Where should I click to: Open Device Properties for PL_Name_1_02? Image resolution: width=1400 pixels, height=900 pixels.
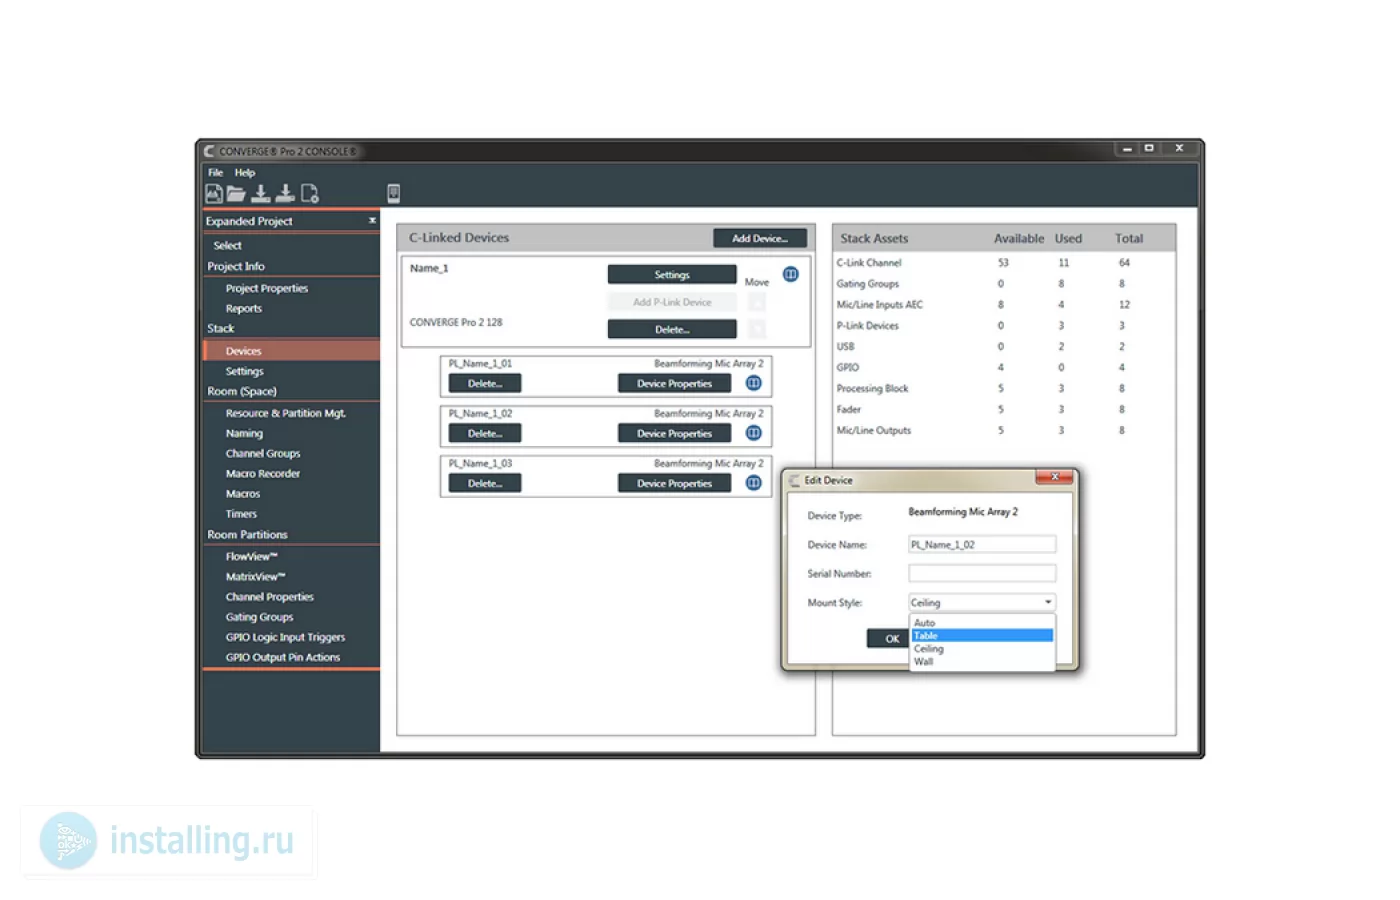click(x=675, y=433)
